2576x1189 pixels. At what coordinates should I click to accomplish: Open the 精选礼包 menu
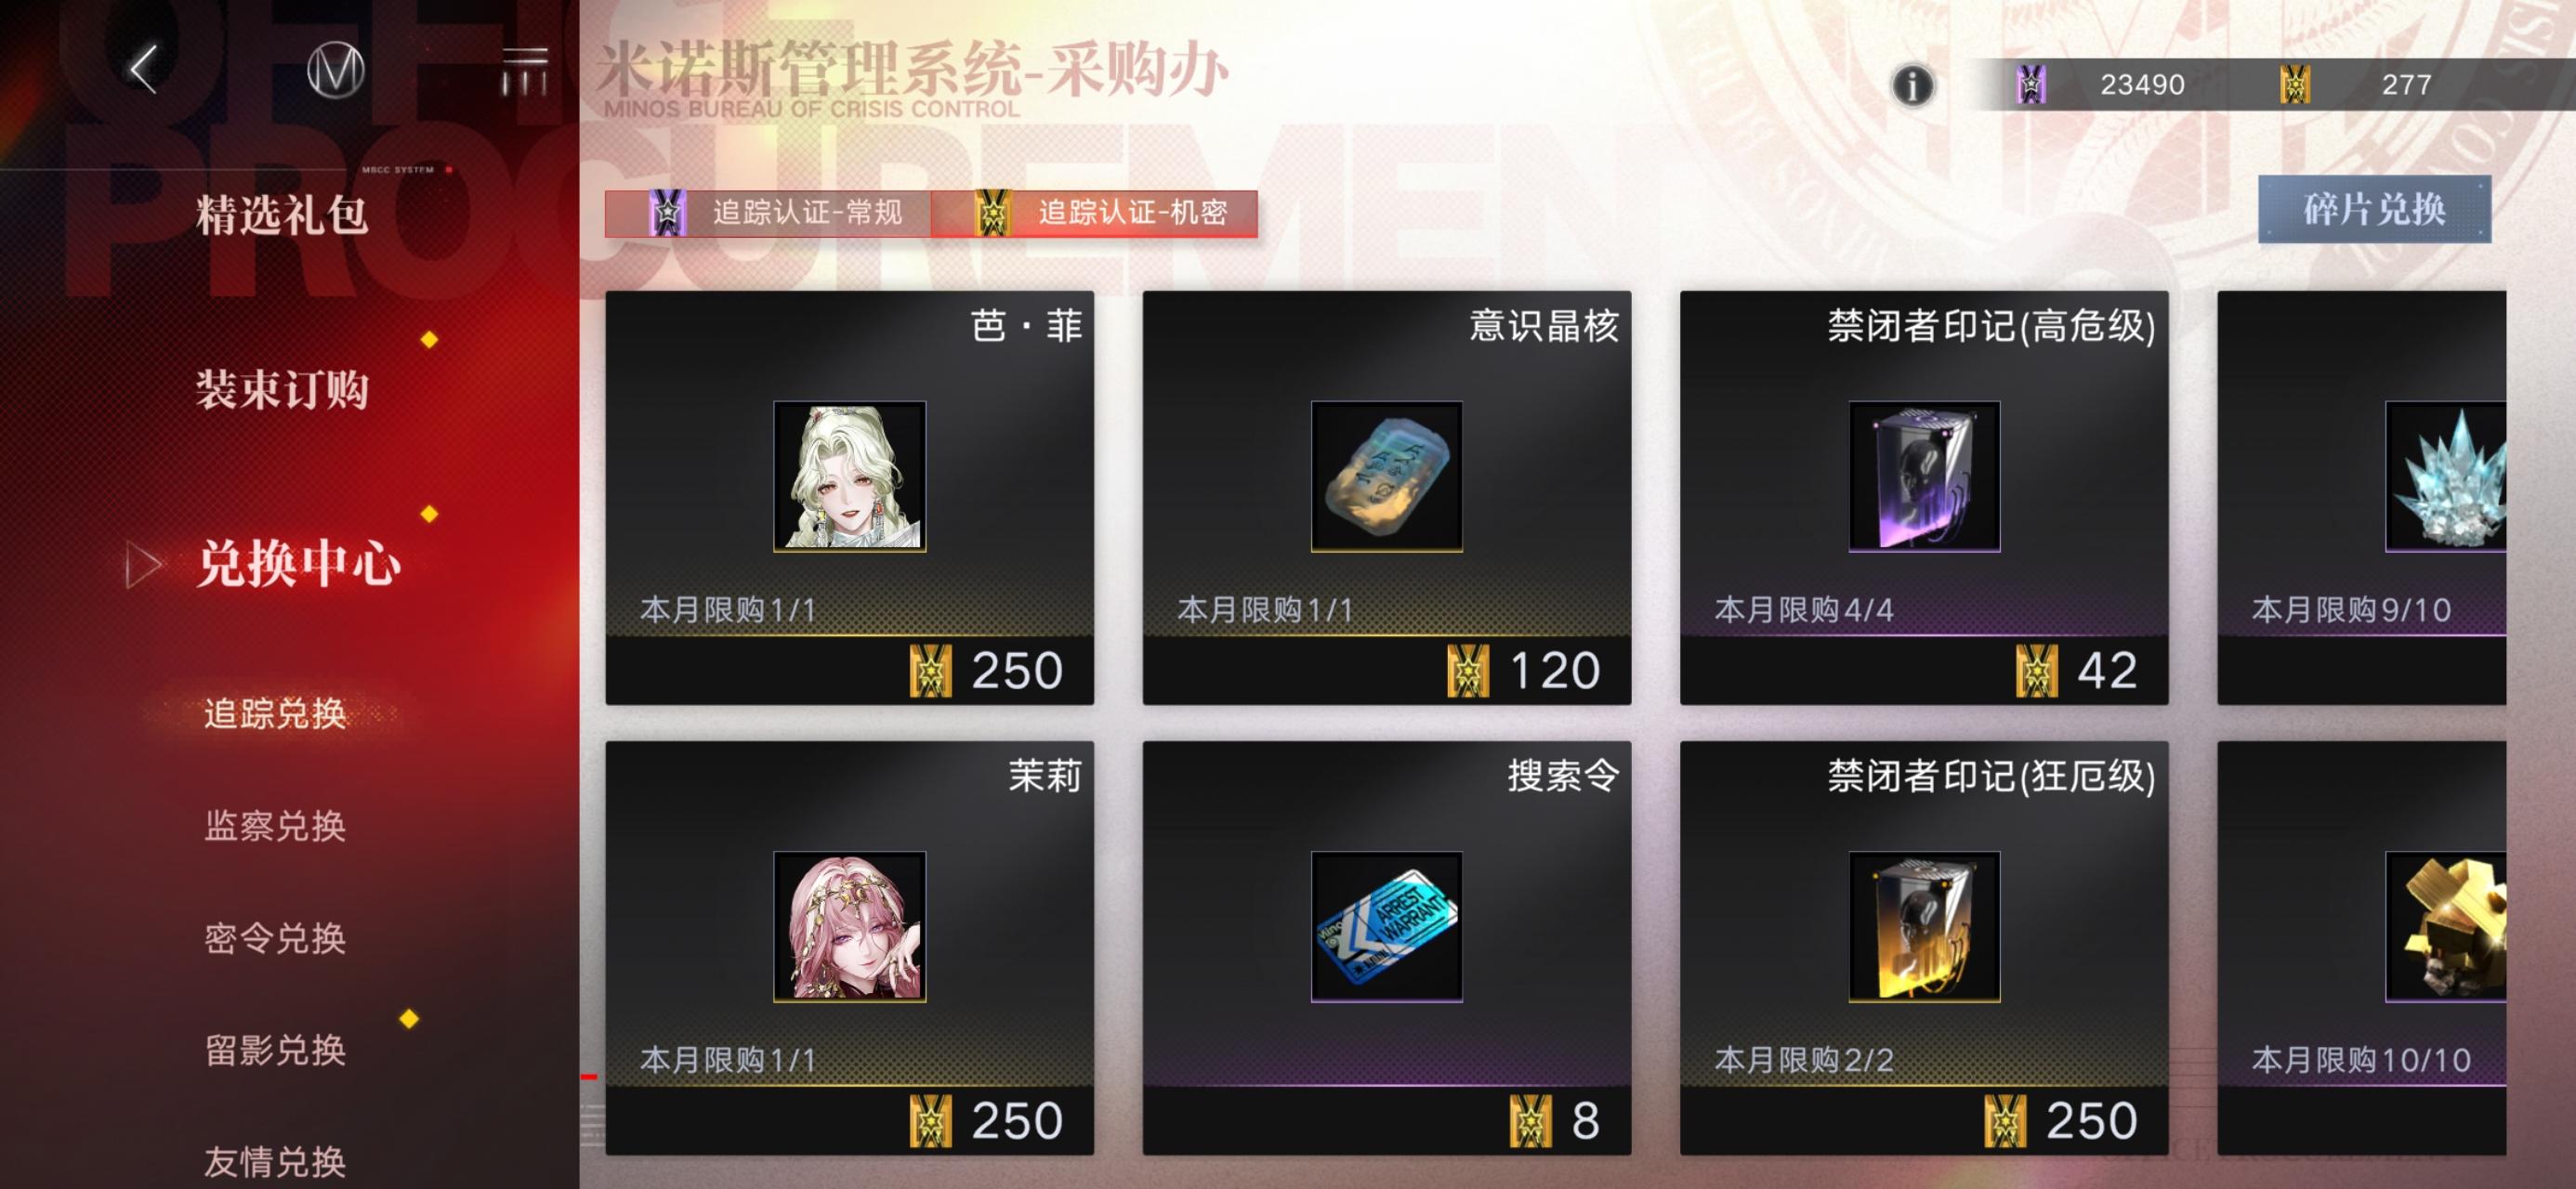tap(282, 215)
